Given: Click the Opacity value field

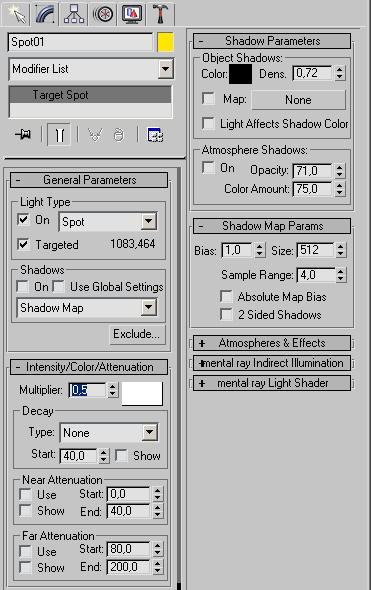Looking at the screenshot, I should pyautogui.click(x=313, y=171).
